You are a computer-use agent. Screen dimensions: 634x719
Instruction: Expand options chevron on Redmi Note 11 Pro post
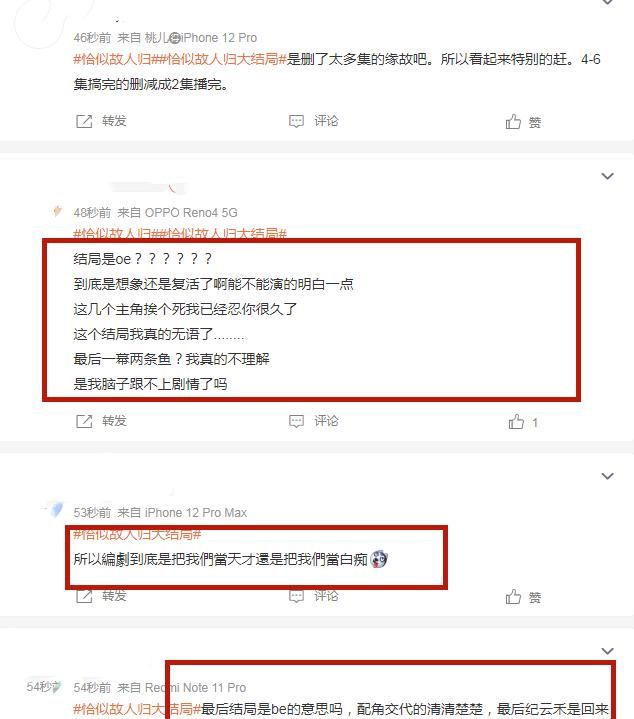pyautogui.click(x=607, y=651)
